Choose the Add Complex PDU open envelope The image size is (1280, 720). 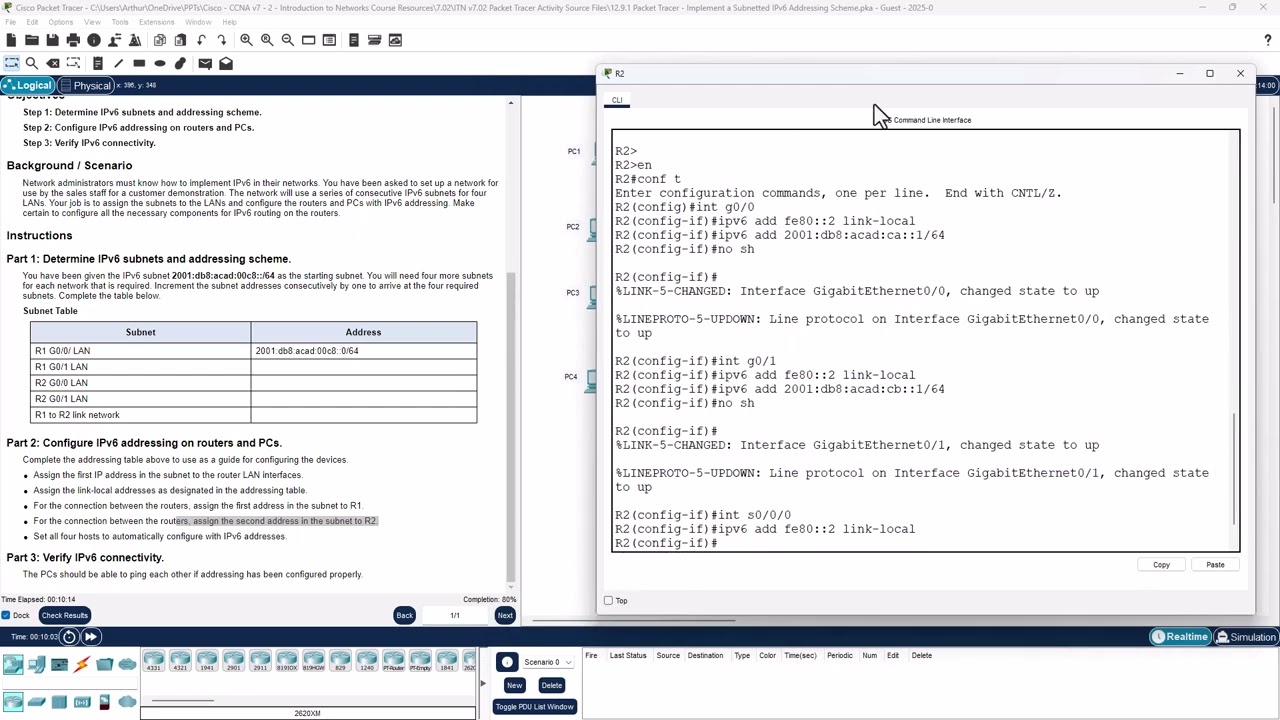[226, 63]
